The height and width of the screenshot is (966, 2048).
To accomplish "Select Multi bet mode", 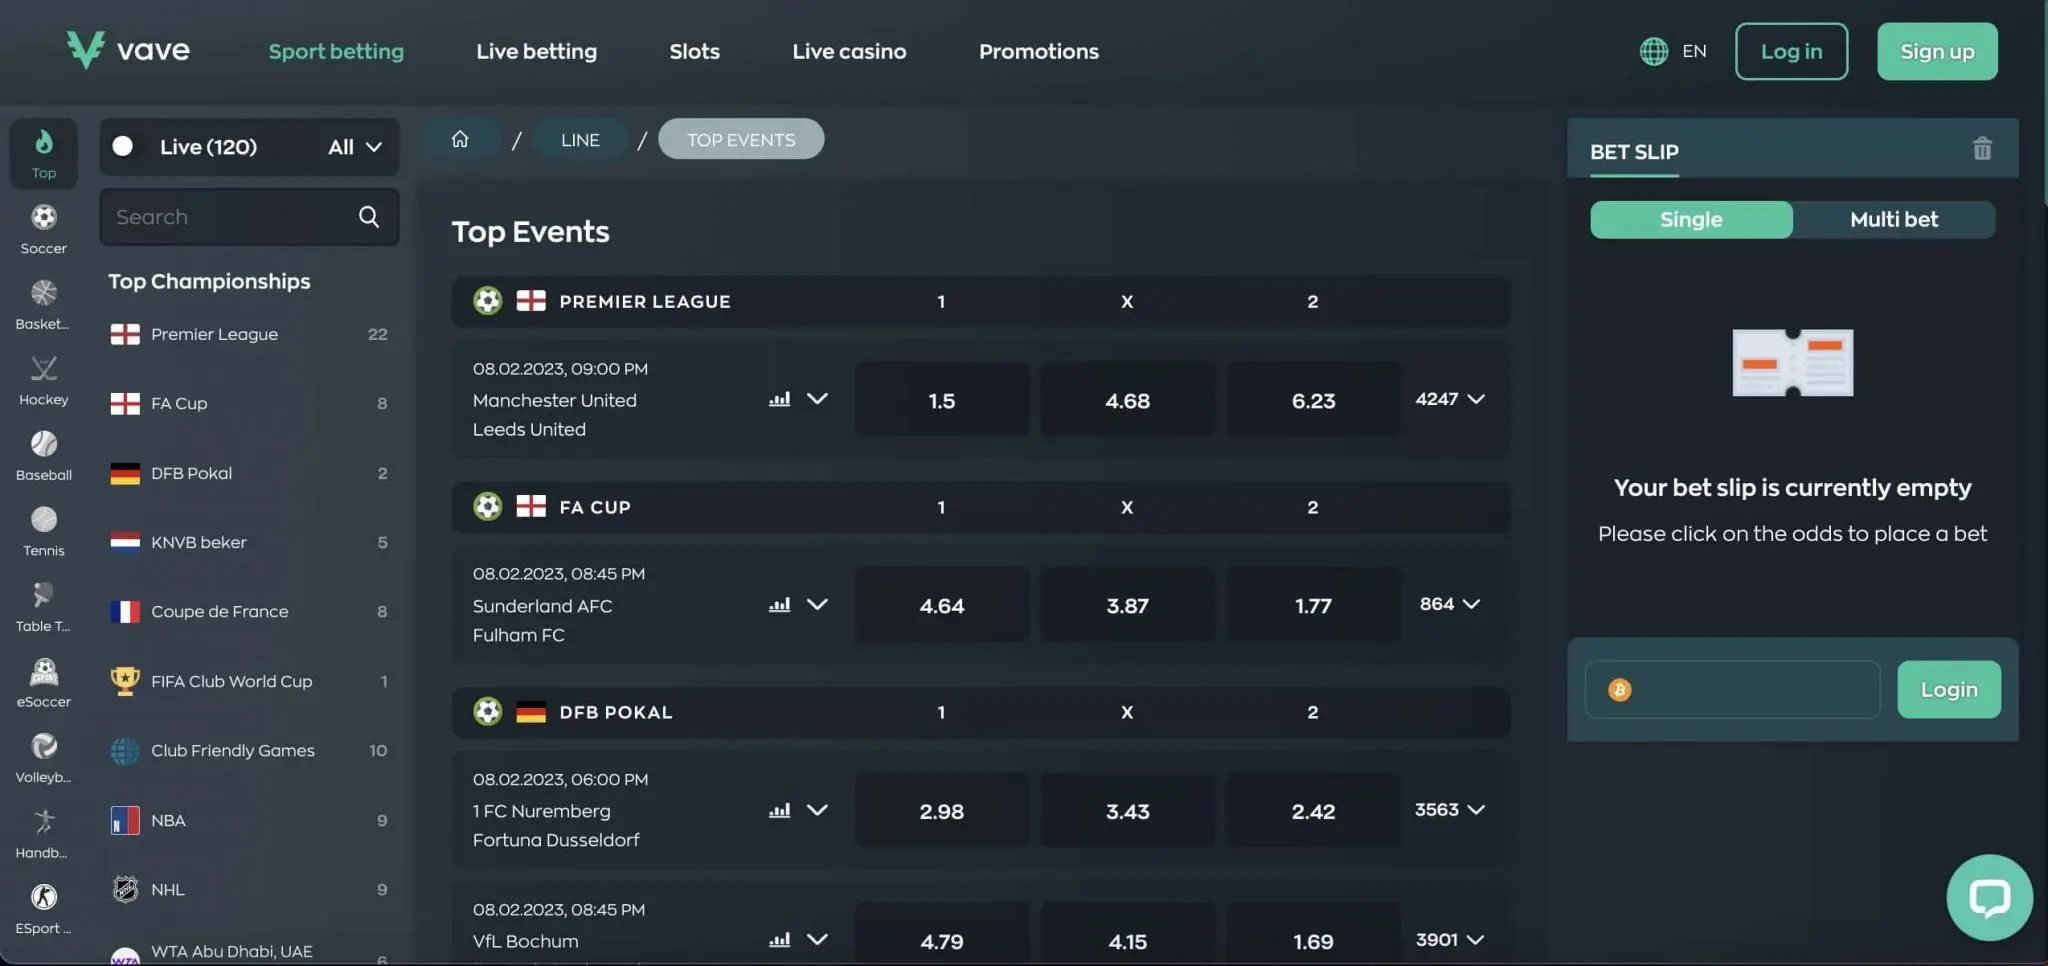I will click(x=1894, y=219).
